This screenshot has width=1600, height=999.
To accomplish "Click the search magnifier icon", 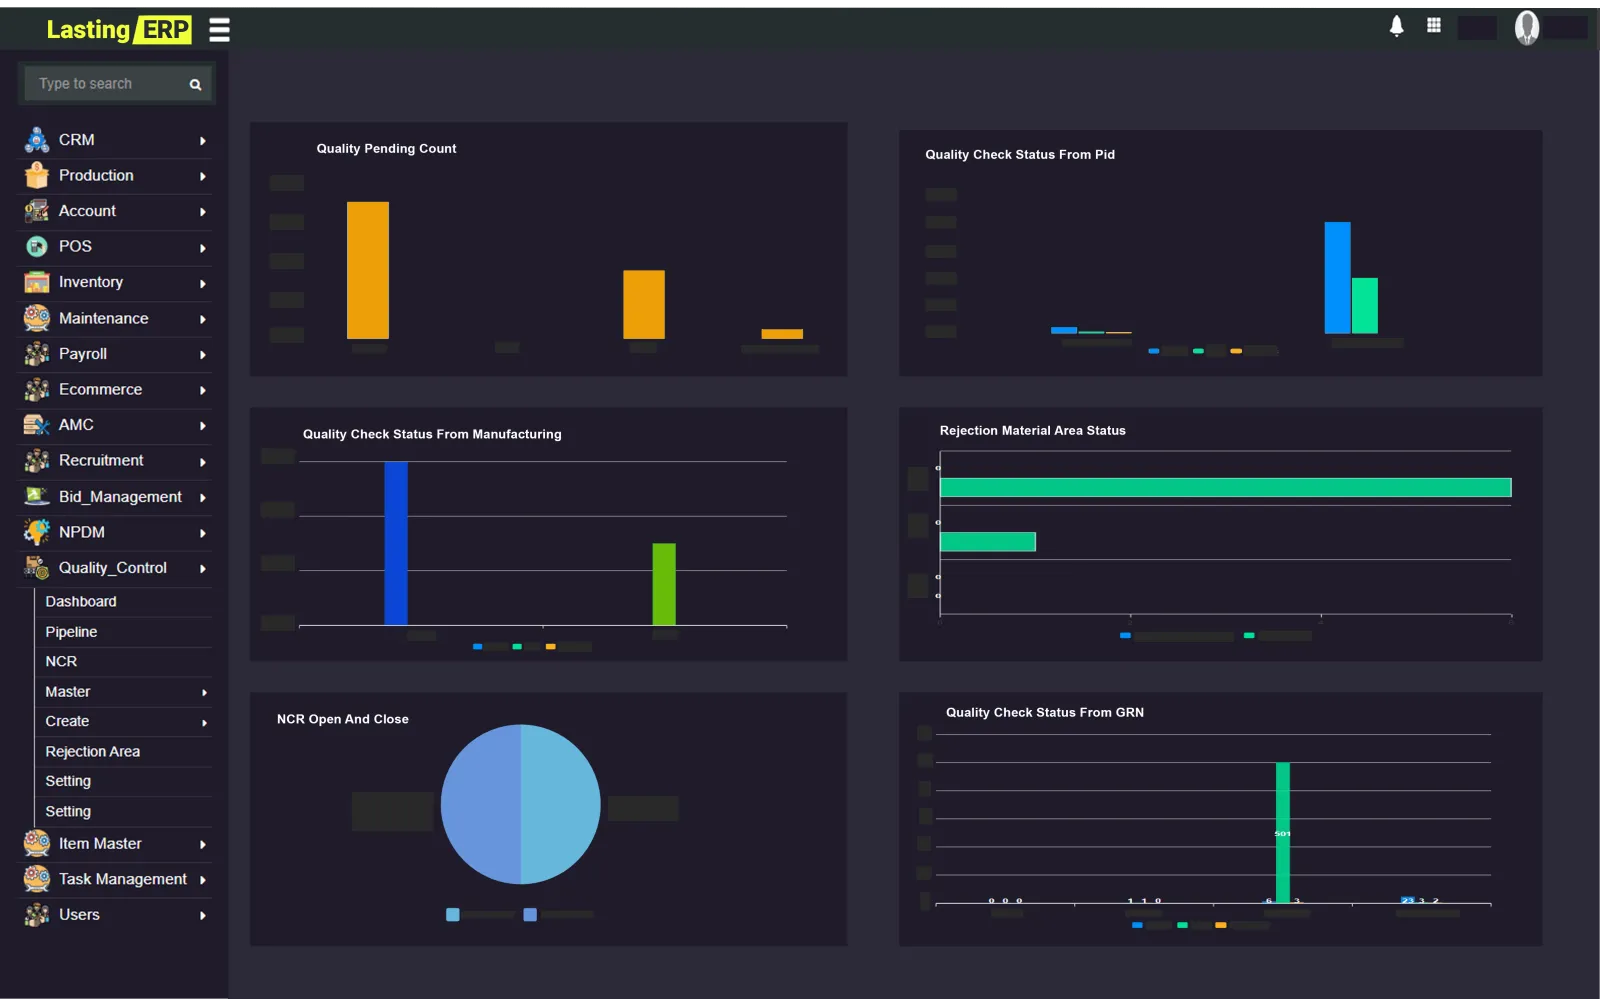I will (196, 85).
